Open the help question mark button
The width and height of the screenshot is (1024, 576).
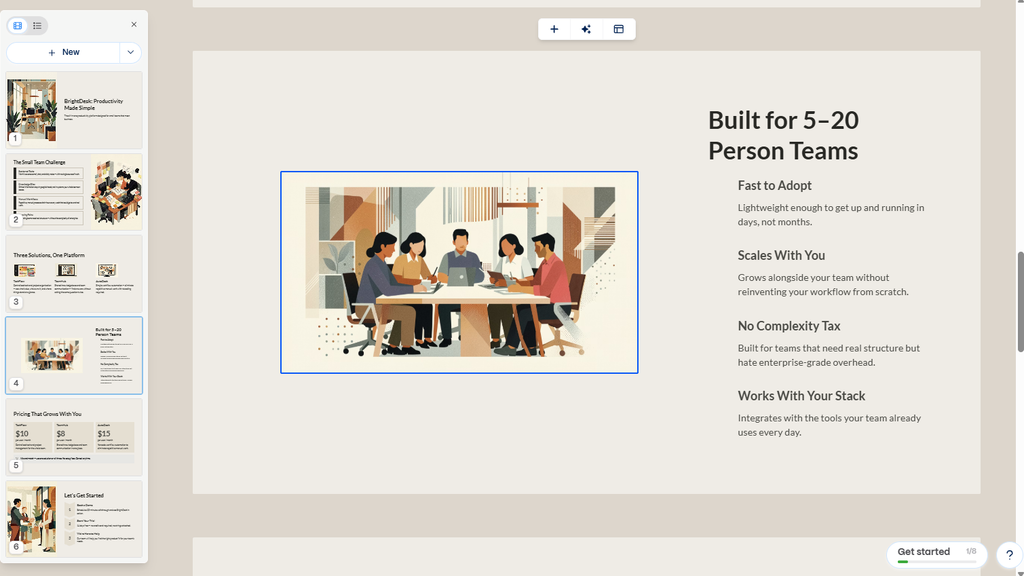[x=1009, y=554]
